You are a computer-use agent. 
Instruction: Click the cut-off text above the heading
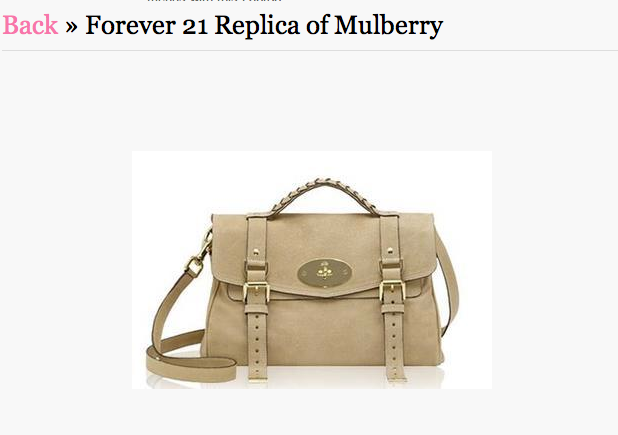(x=214, y=1)
